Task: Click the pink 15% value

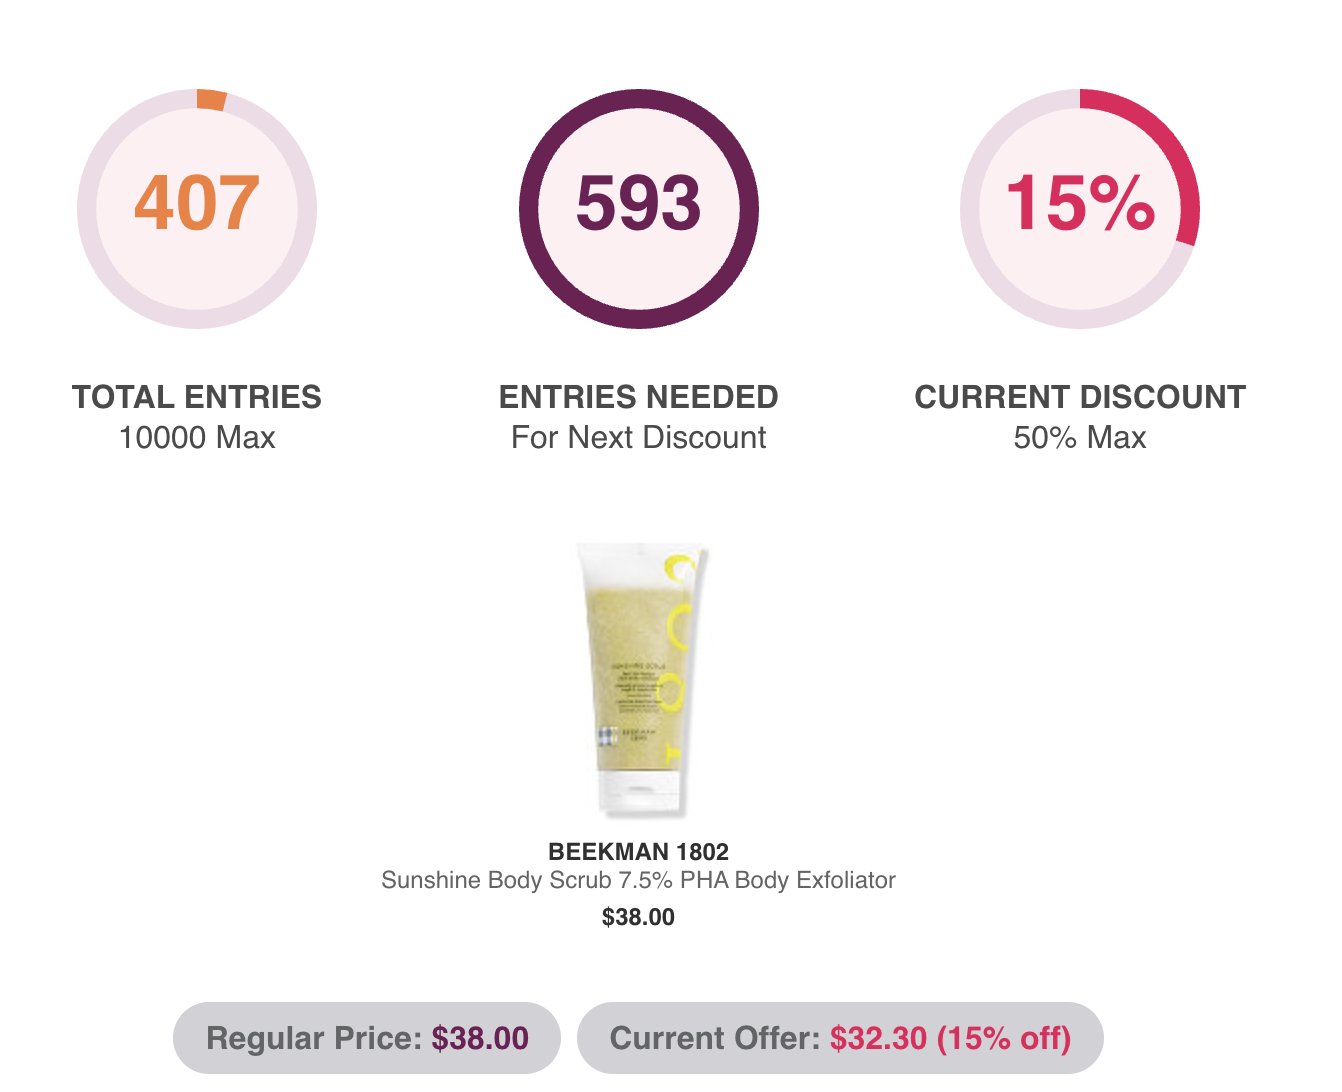Action: pos(1080,204)
